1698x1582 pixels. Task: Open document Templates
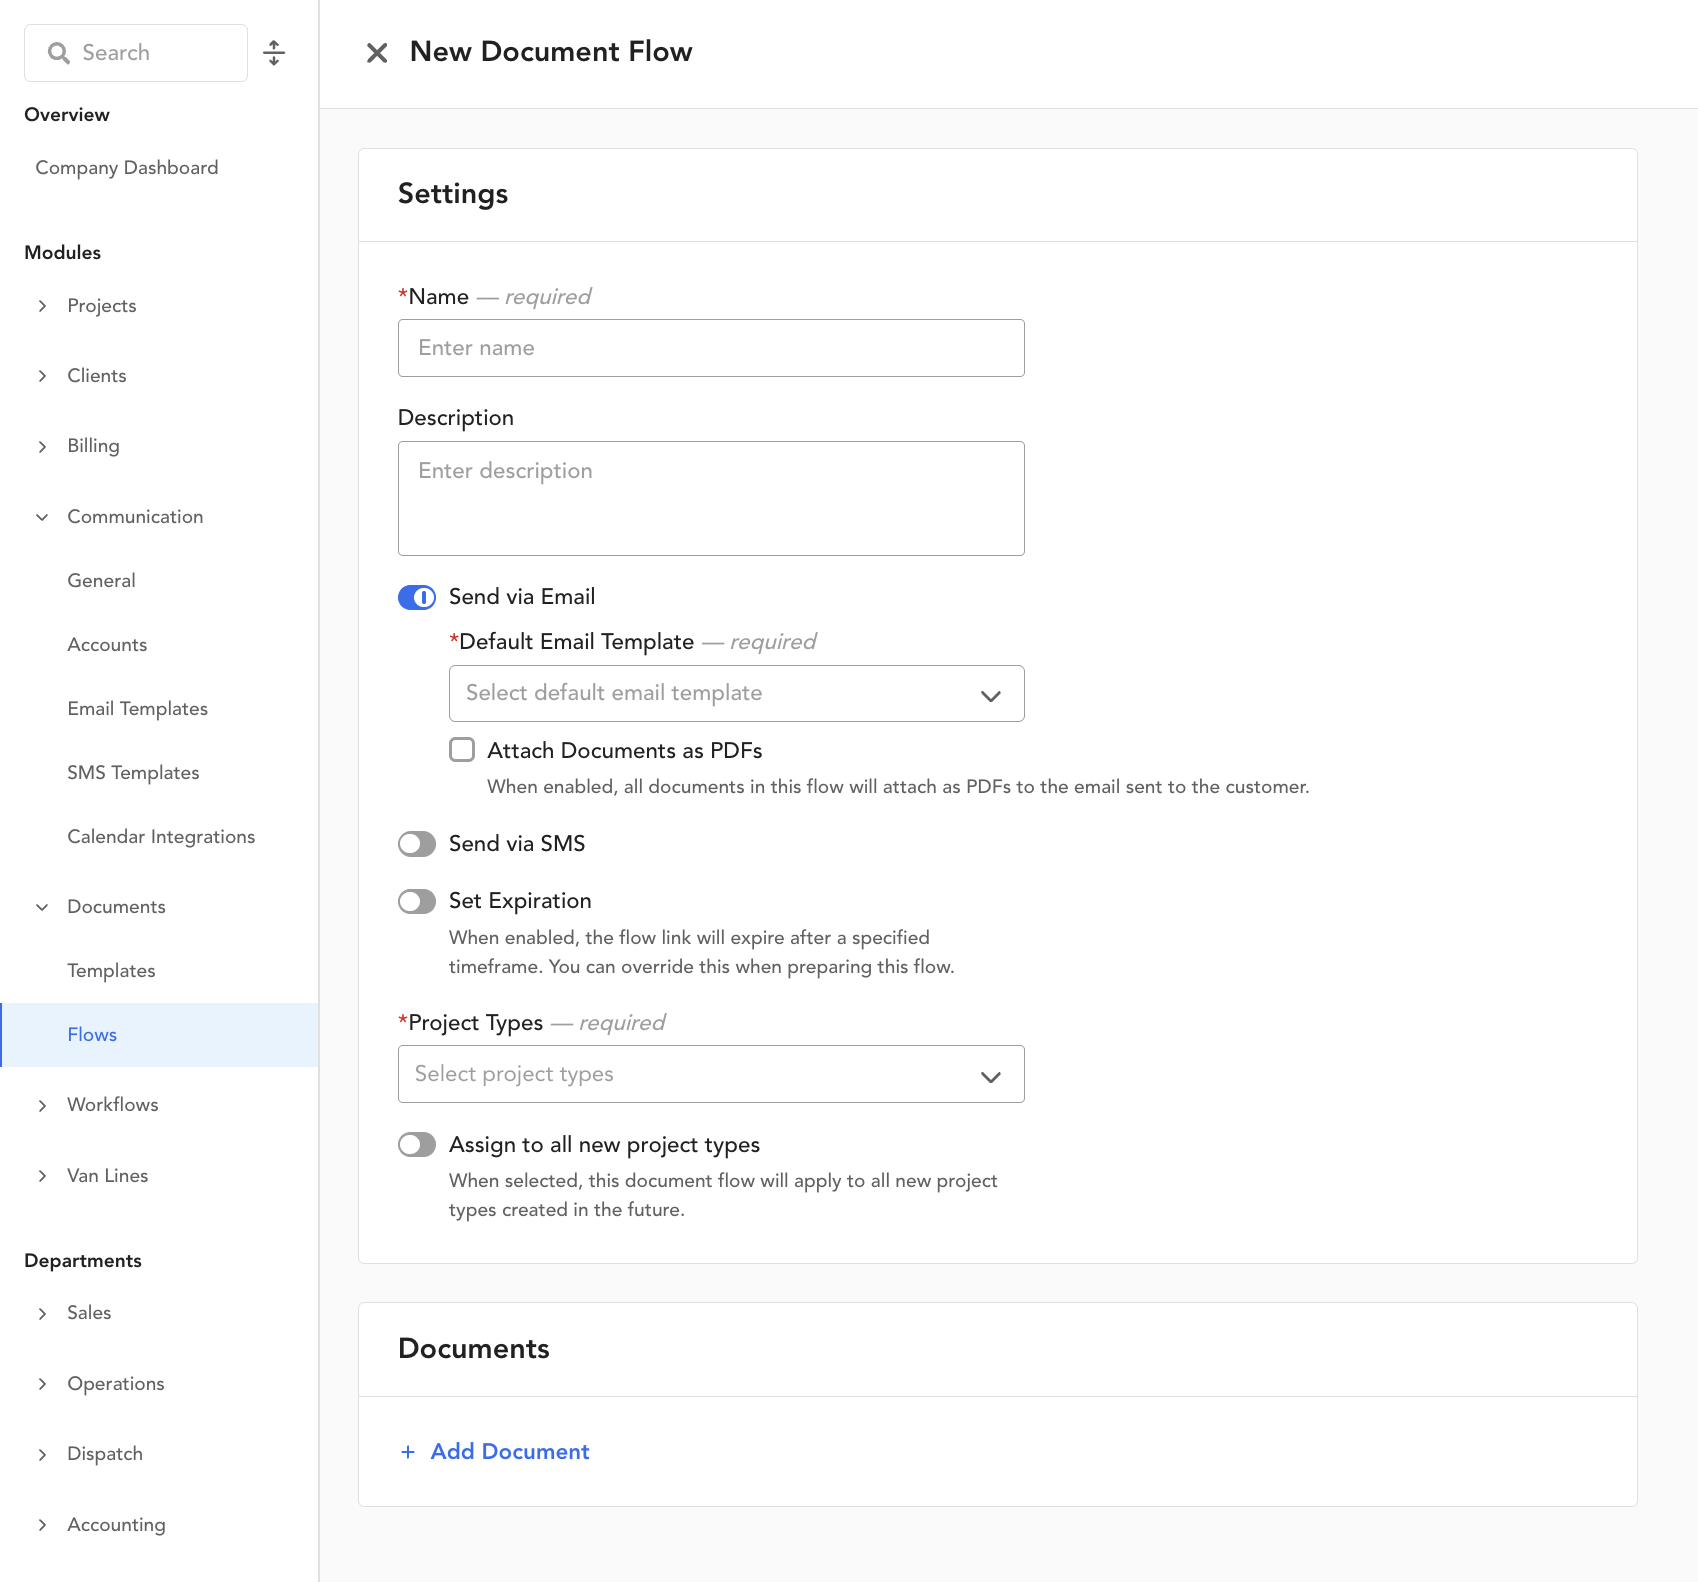point(111,971)
